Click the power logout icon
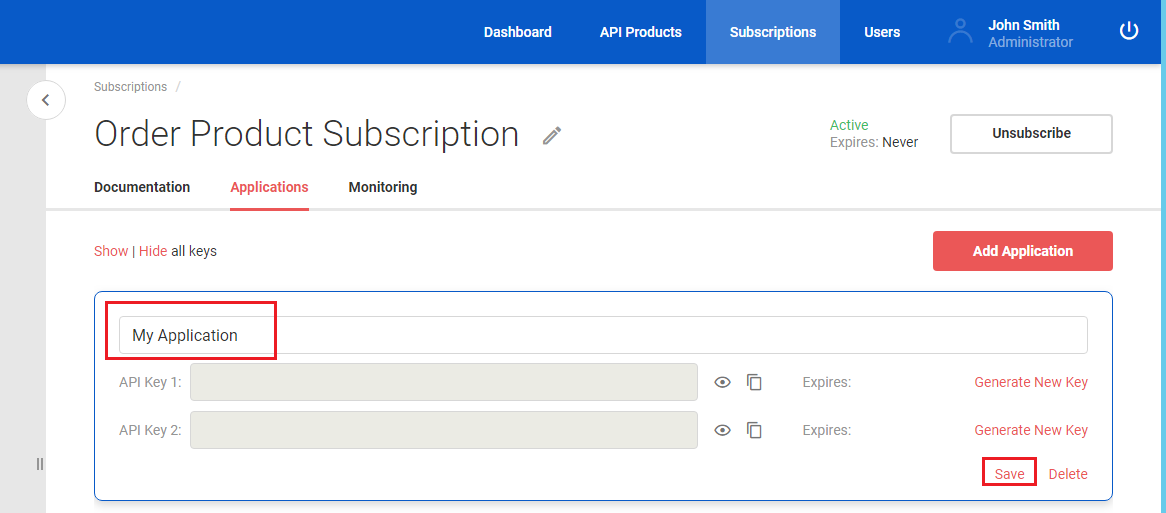The height and width of the screenshot is (513, 1166). tap(1129, 31)
